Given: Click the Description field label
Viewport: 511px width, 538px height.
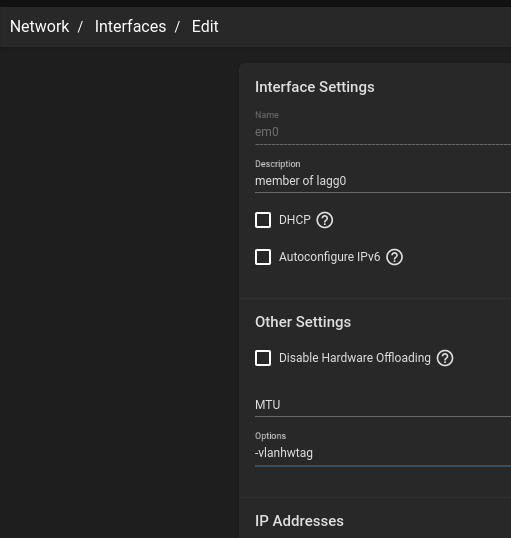Looking at the screenshot, I should [278, 164].
